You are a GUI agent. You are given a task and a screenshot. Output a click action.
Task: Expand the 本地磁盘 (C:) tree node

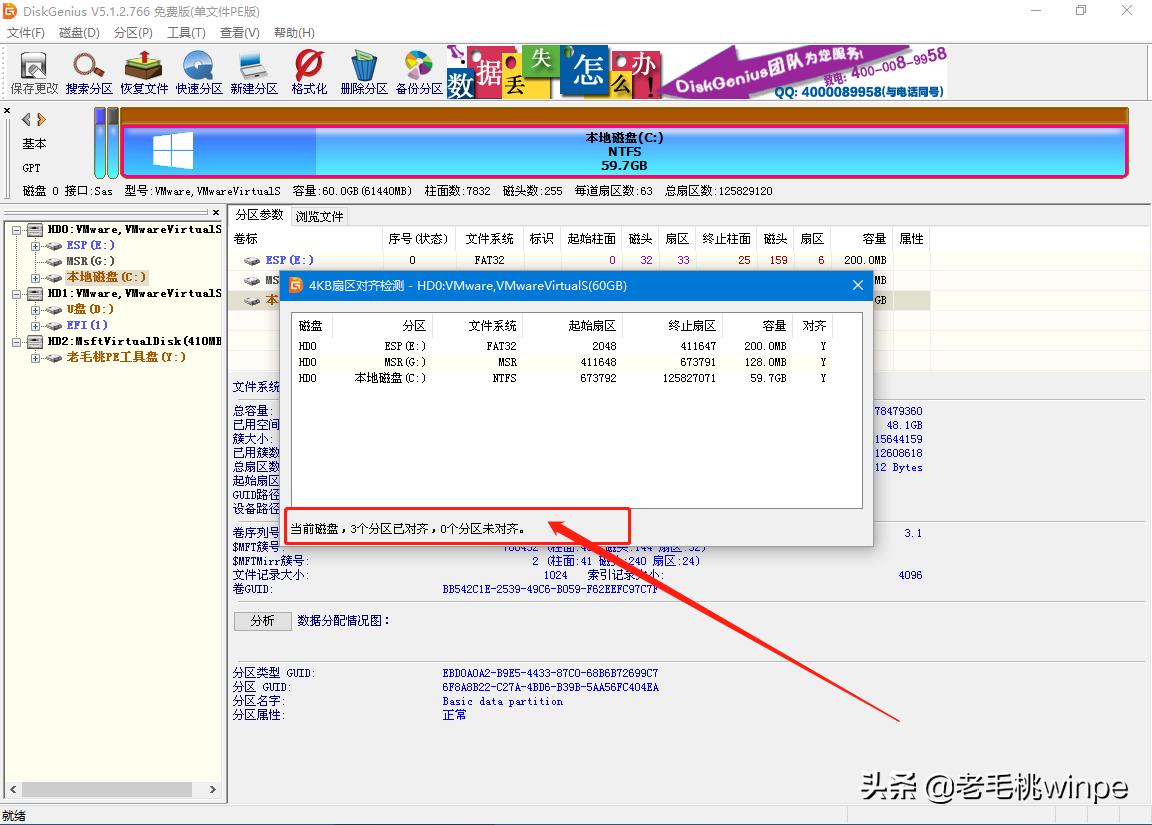click(x=35, y=278)
